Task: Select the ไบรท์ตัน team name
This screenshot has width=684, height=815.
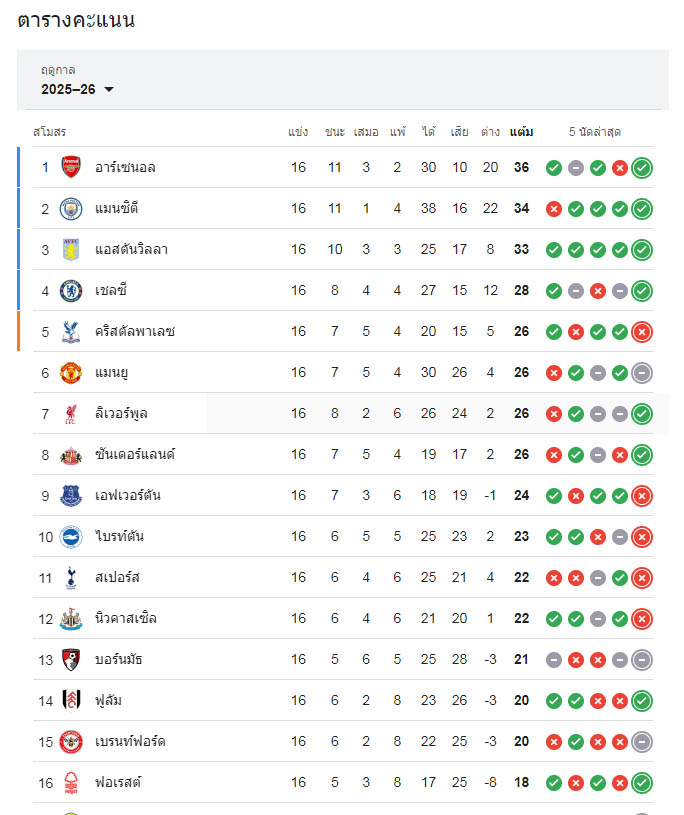Action: 119,536
